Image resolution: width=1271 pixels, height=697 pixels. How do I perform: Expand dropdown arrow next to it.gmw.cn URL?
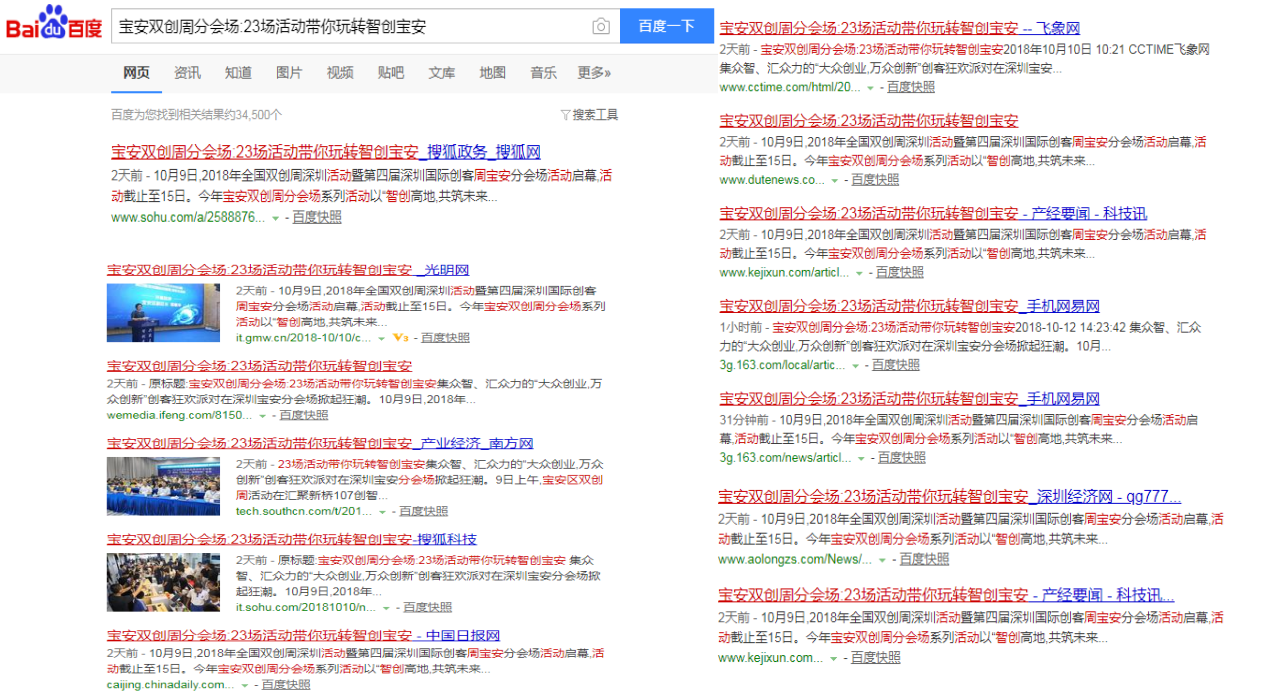click(x=383, y=338)
